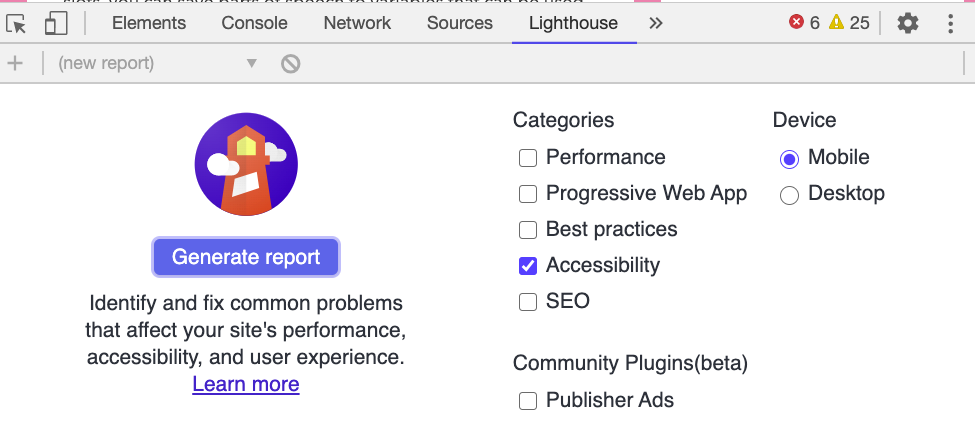Switch to the Console tab

coord(254,24)
